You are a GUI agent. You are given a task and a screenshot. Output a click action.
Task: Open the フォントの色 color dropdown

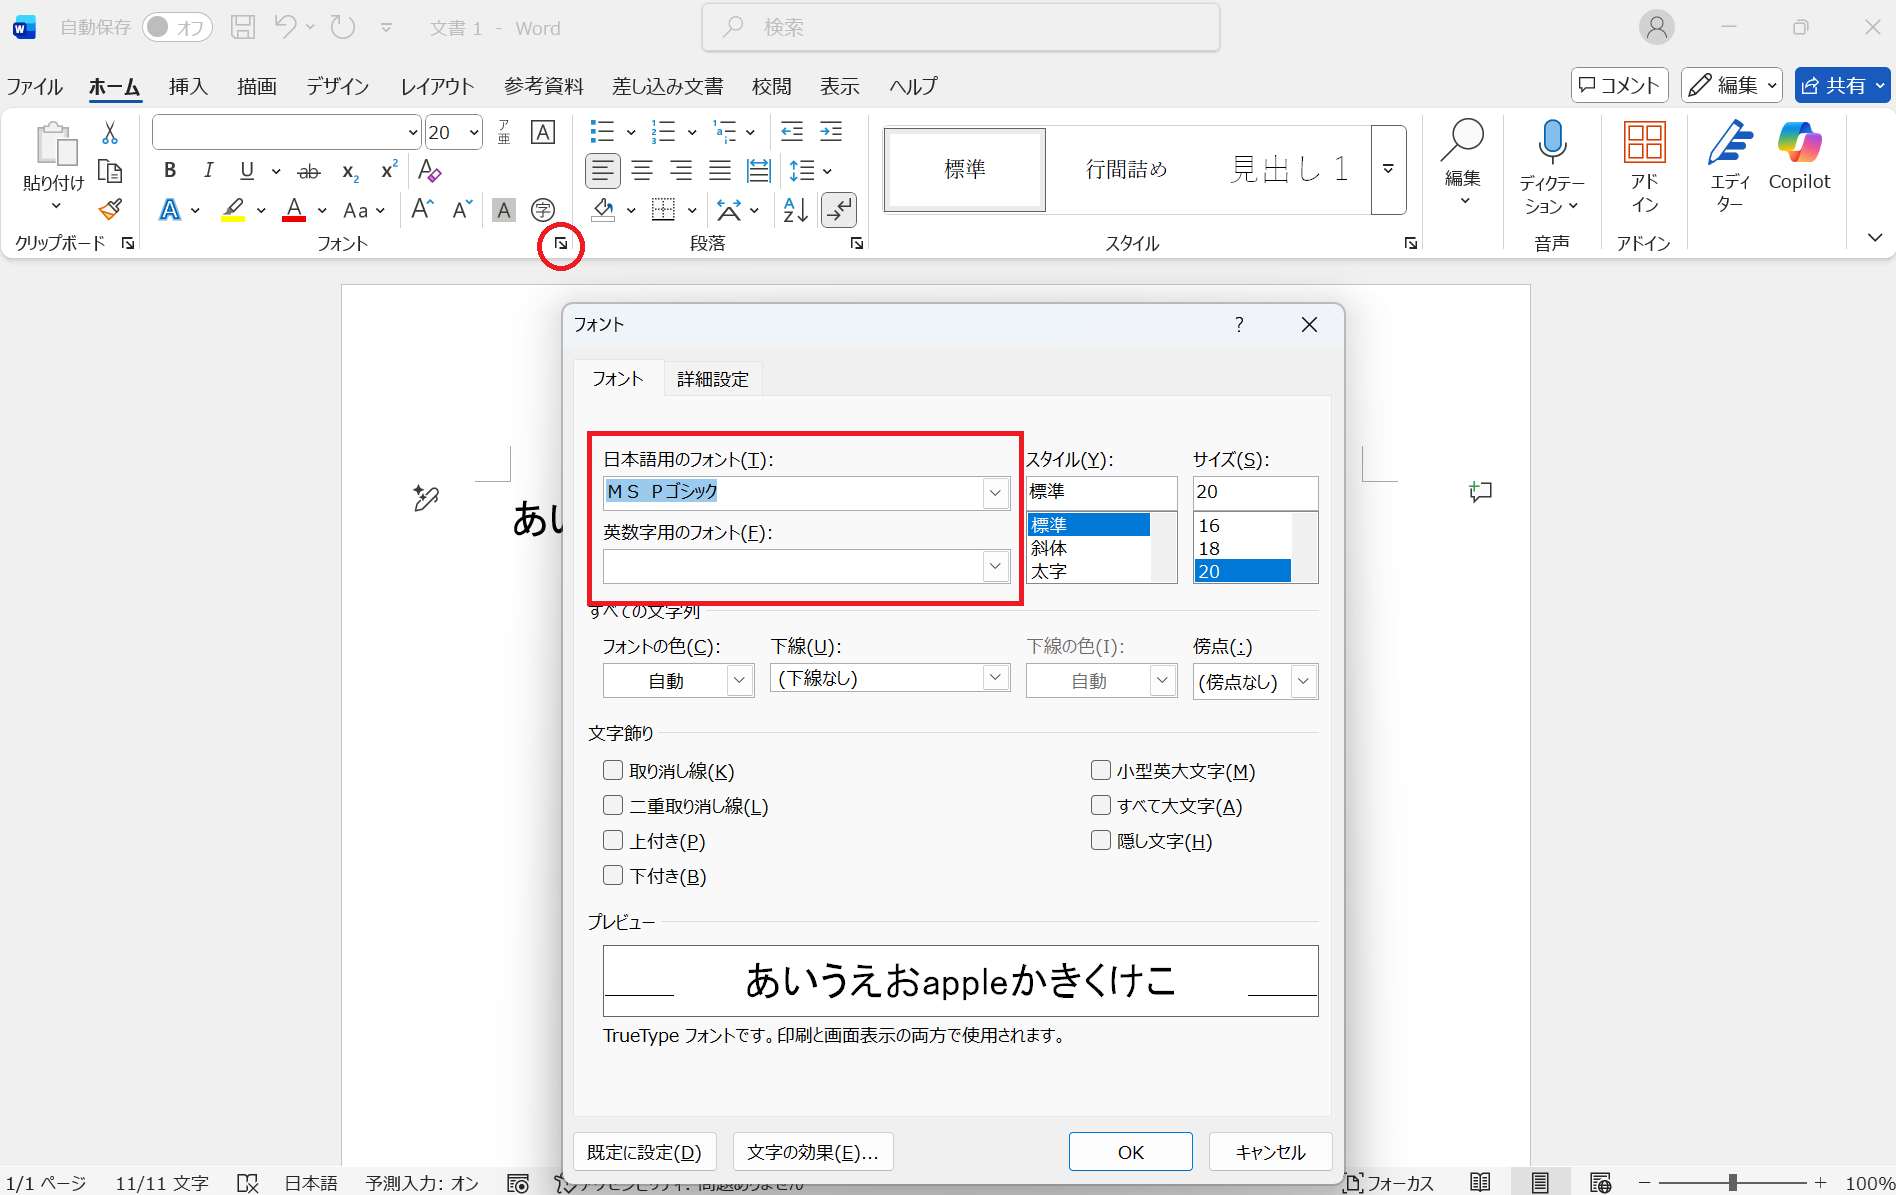(739, 681)
